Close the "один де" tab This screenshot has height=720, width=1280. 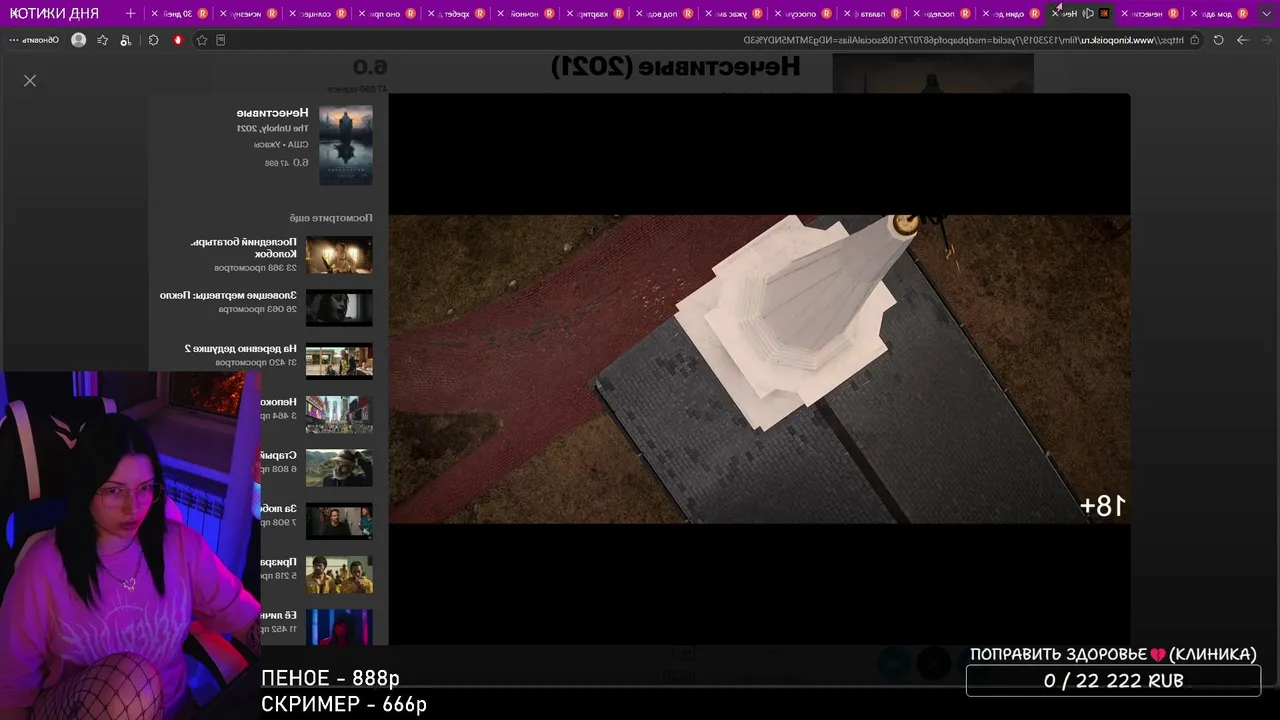click(x=986, y=14)
